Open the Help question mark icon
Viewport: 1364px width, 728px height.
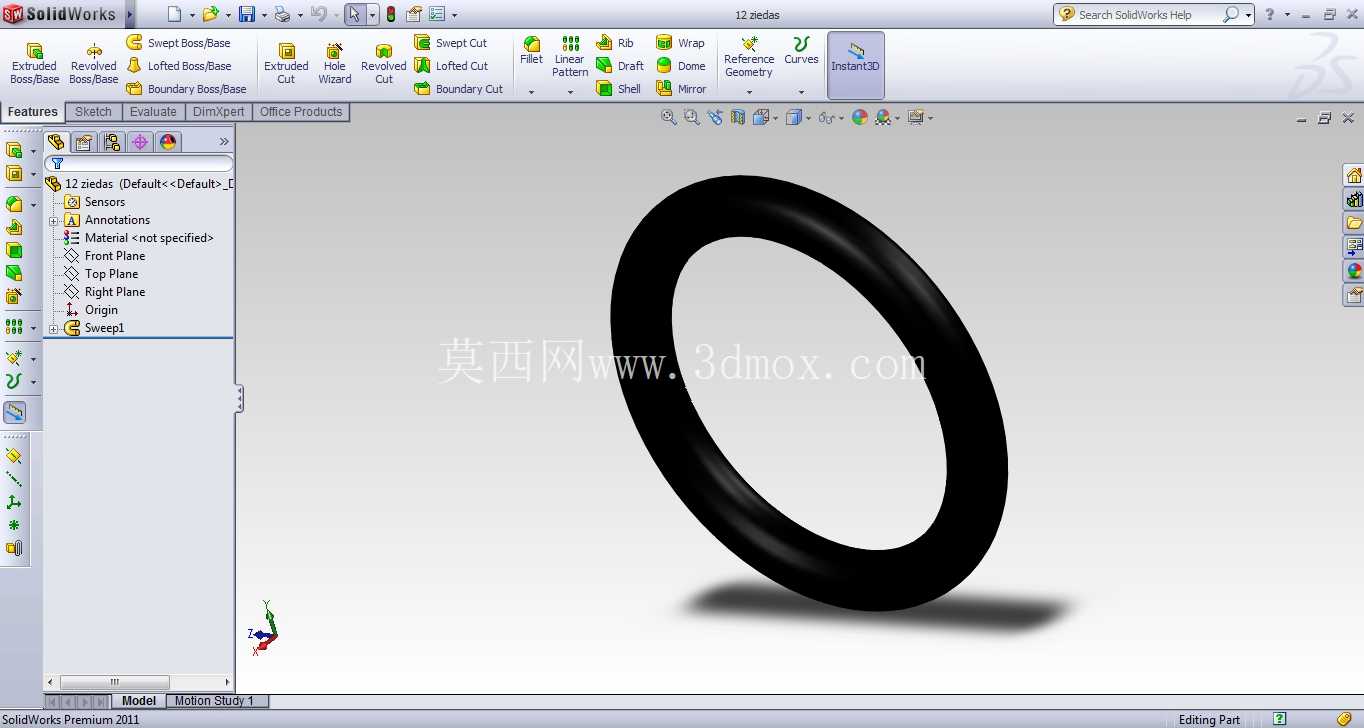[1269, 14]
